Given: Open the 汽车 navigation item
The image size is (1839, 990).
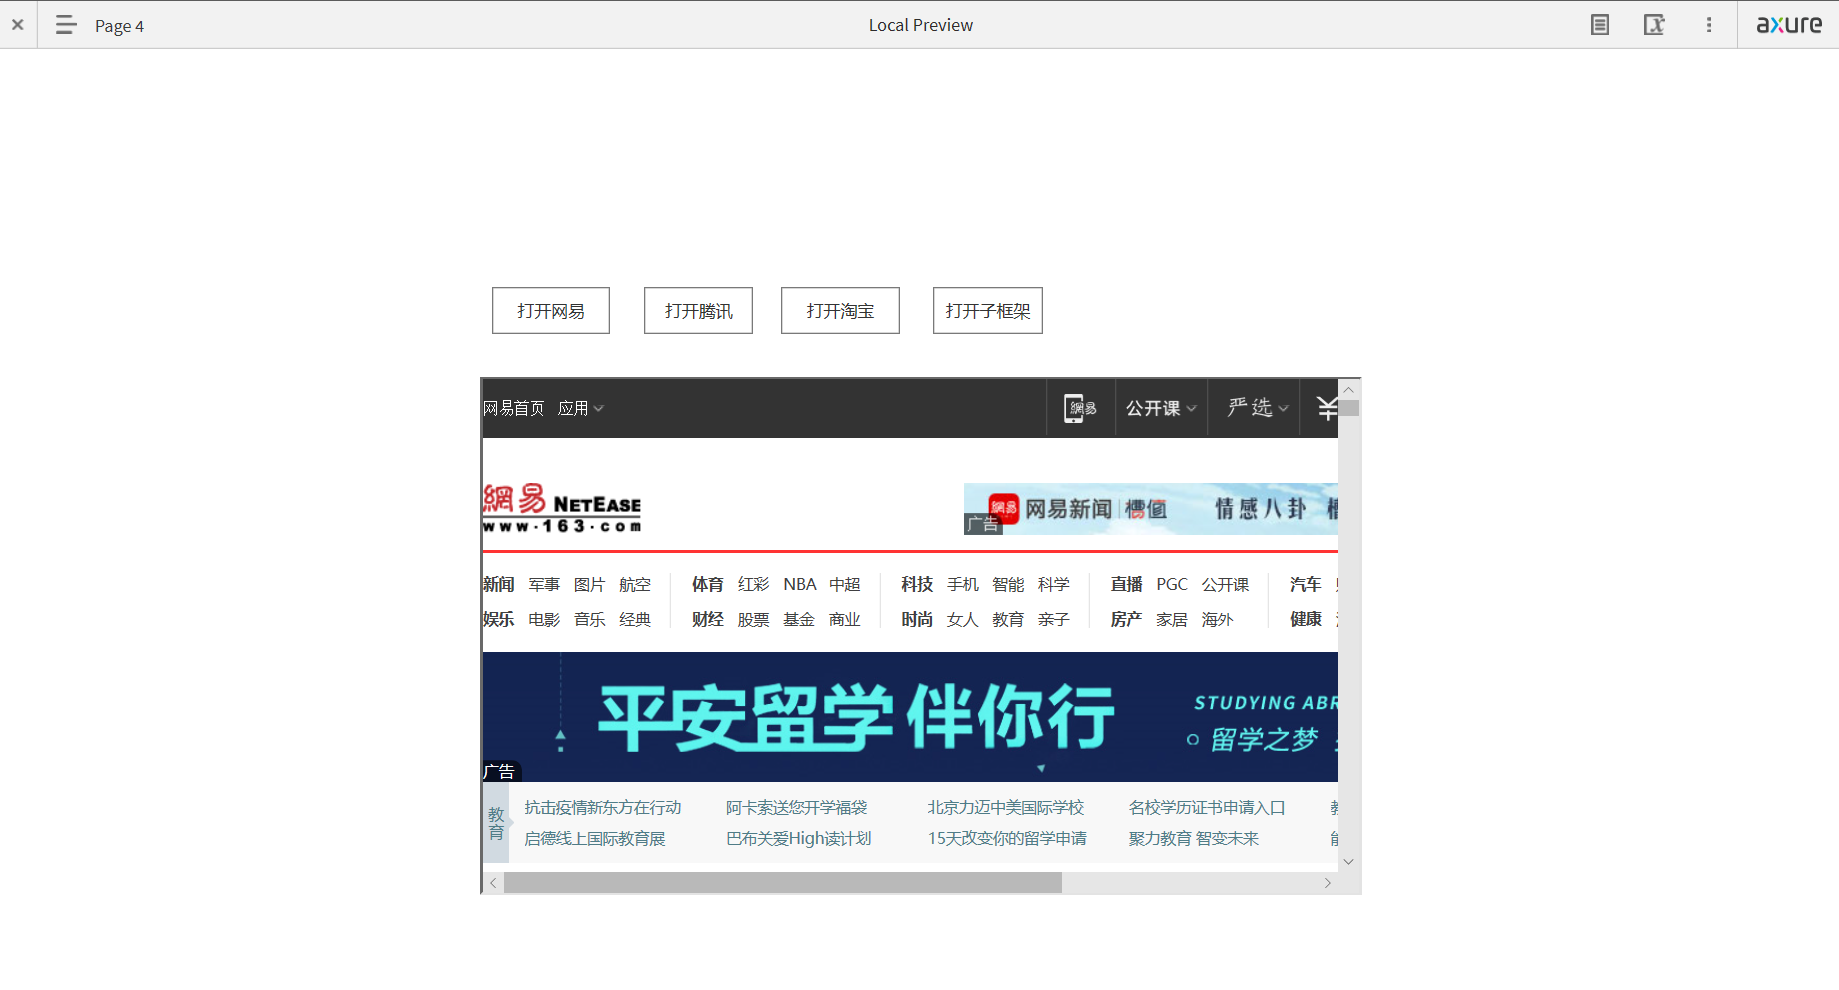Looking at the screenshot, I should click(1305, 584).
